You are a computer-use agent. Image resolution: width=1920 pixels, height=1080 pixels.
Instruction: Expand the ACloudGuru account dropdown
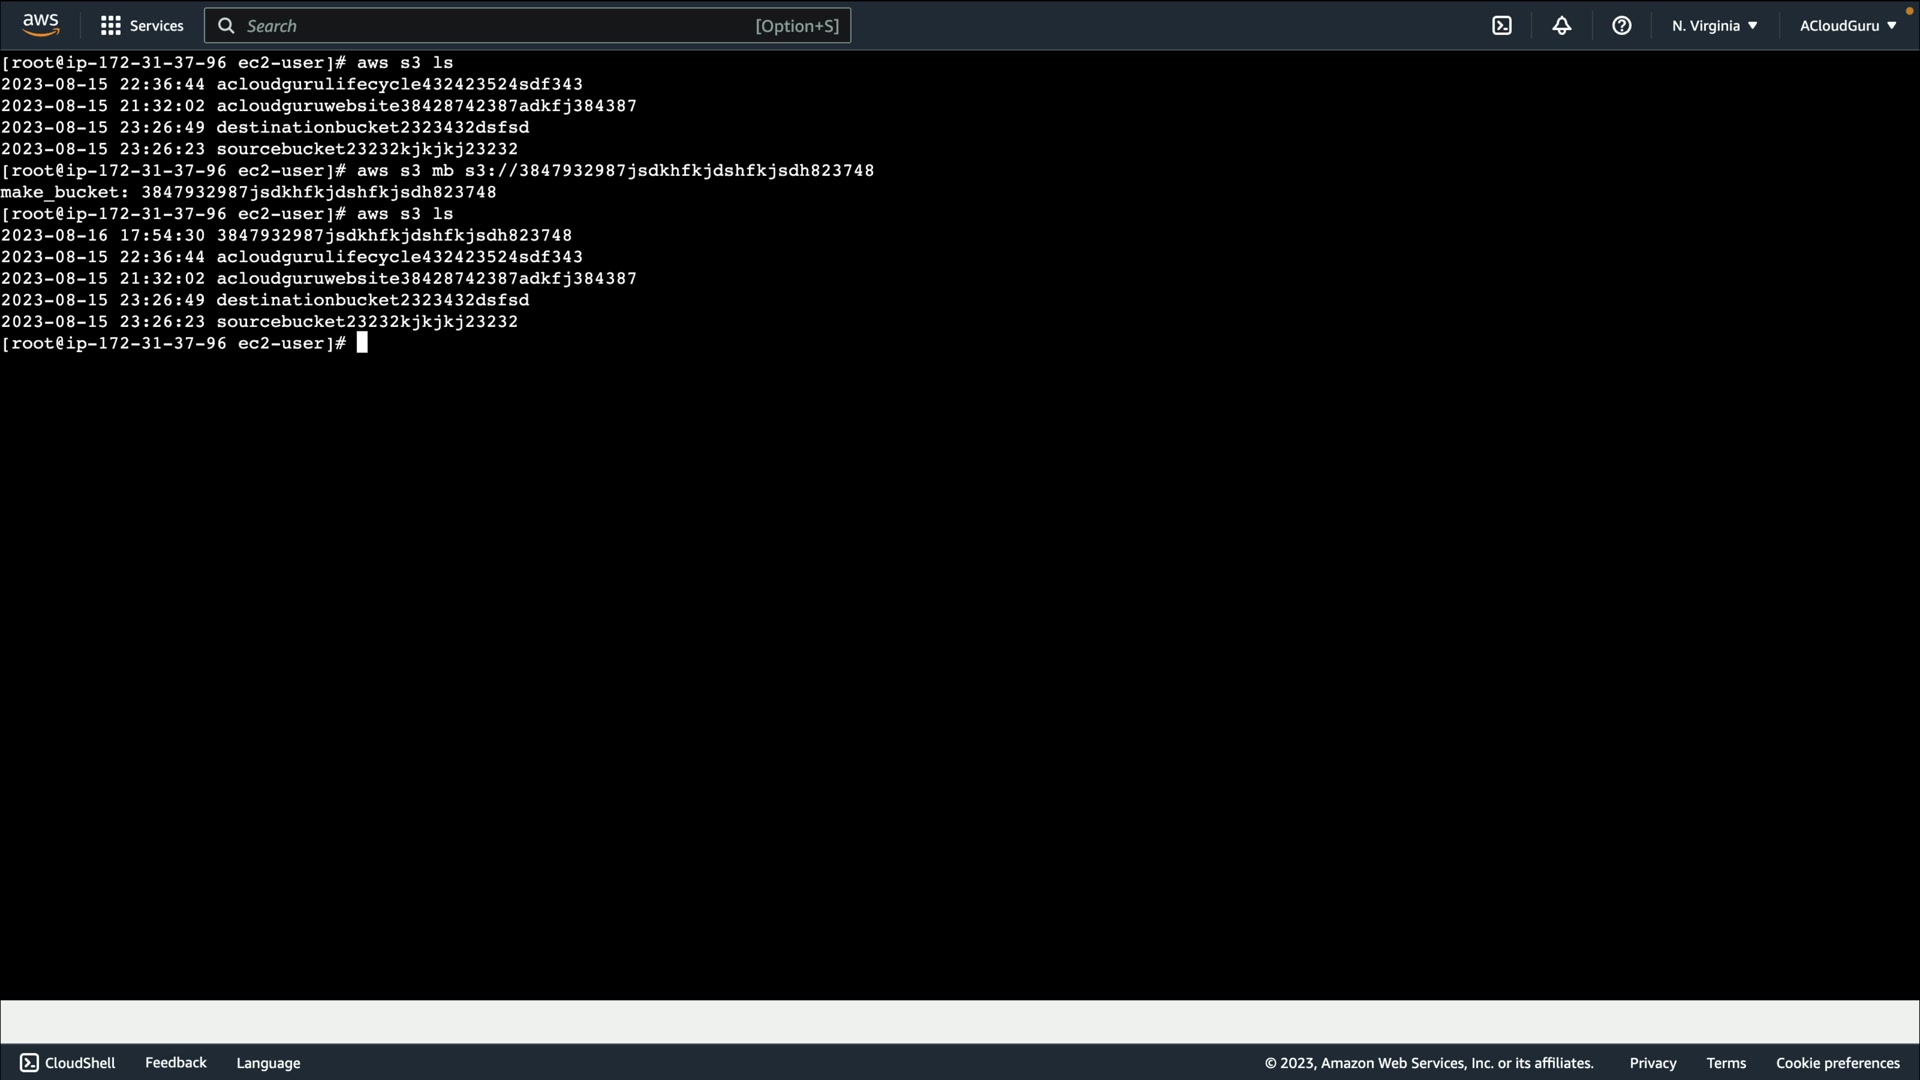tap(1847, 26)
